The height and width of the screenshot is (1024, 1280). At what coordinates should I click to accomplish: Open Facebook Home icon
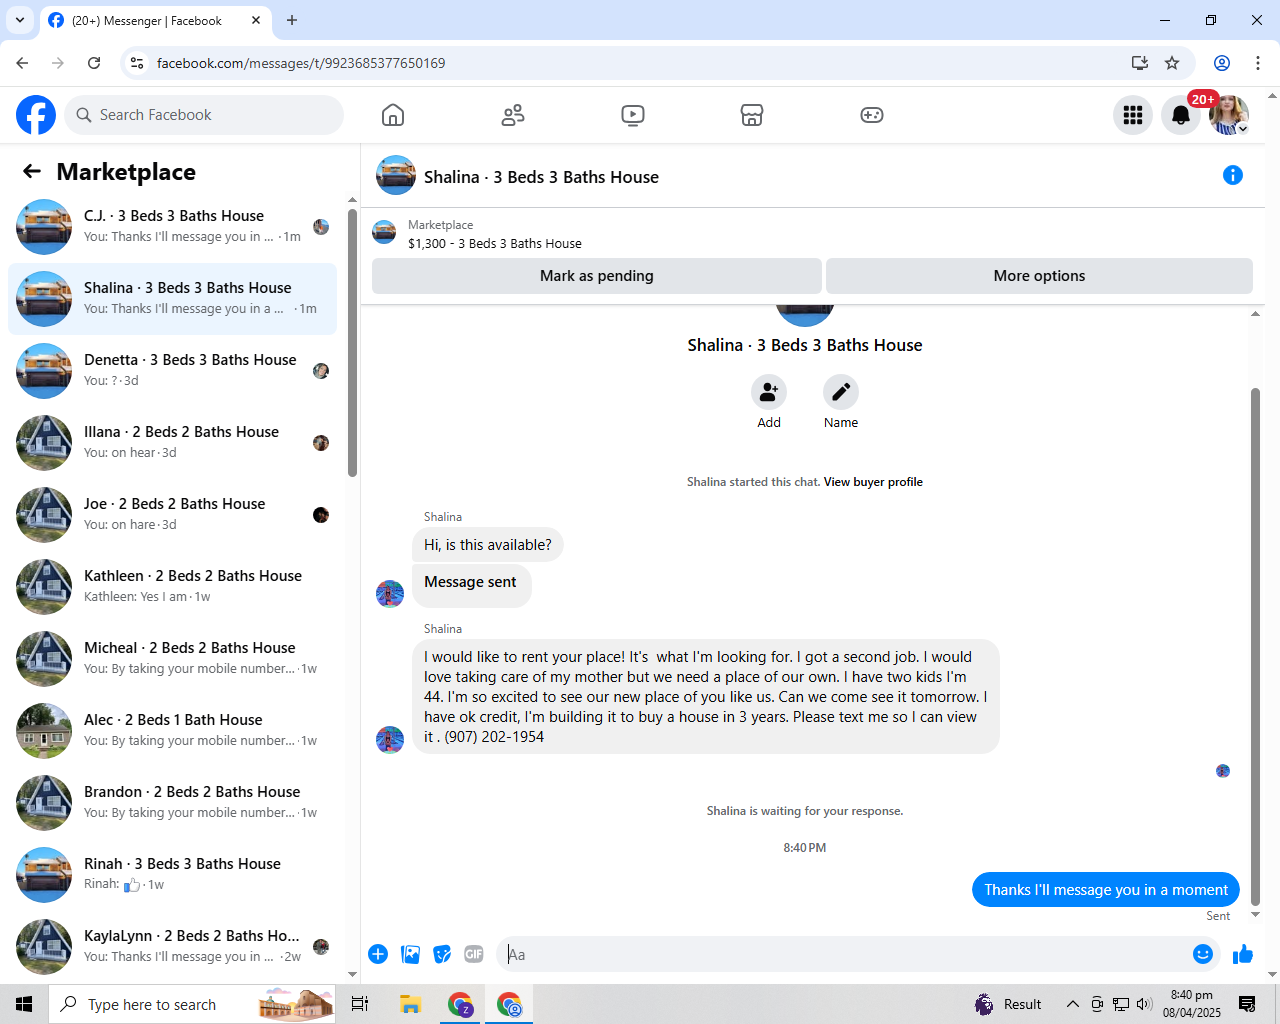pos(393,115)
